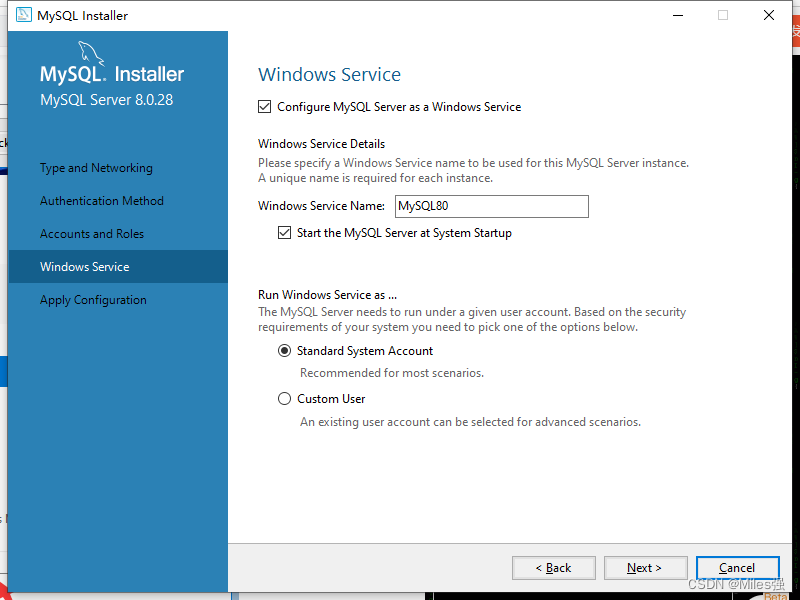800x600 pixels.
Task: Click the Back button
Action: (x=554, y=568)
